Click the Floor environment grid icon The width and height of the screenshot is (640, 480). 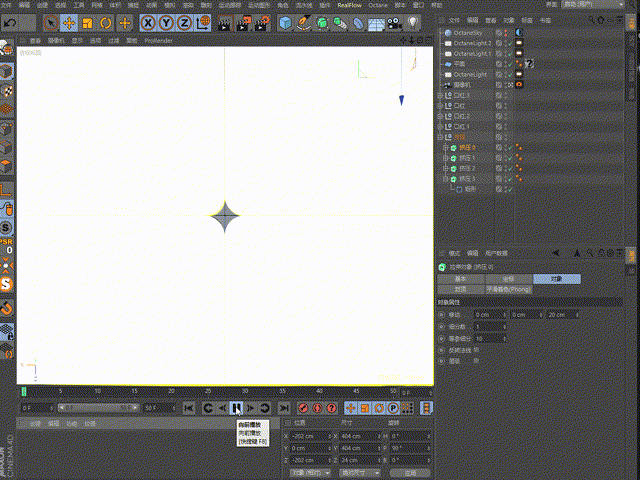376,24
